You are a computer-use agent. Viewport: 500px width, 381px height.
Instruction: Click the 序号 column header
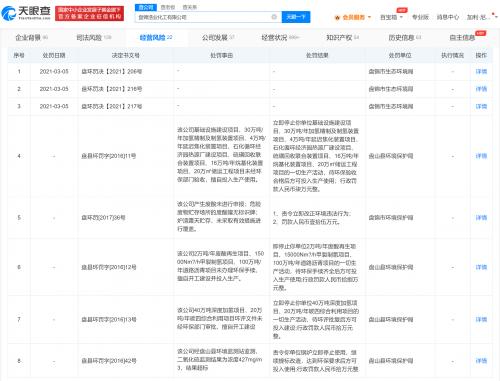19,55
